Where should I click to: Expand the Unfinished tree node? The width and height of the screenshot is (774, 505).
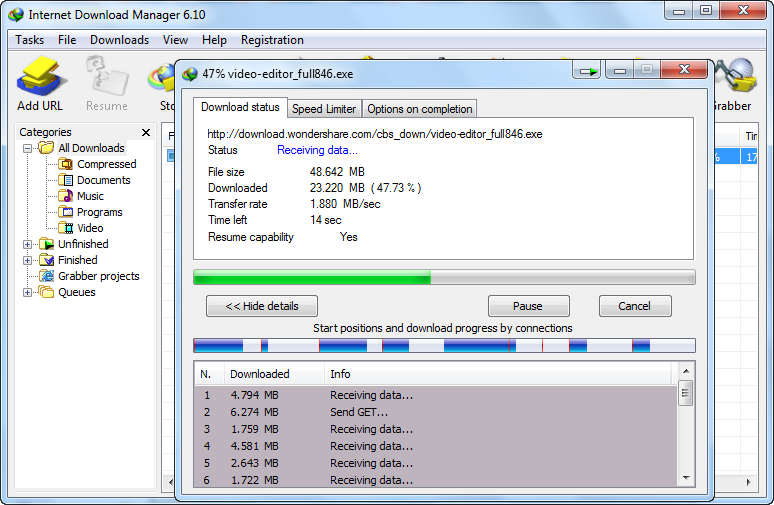pos(28,244)
